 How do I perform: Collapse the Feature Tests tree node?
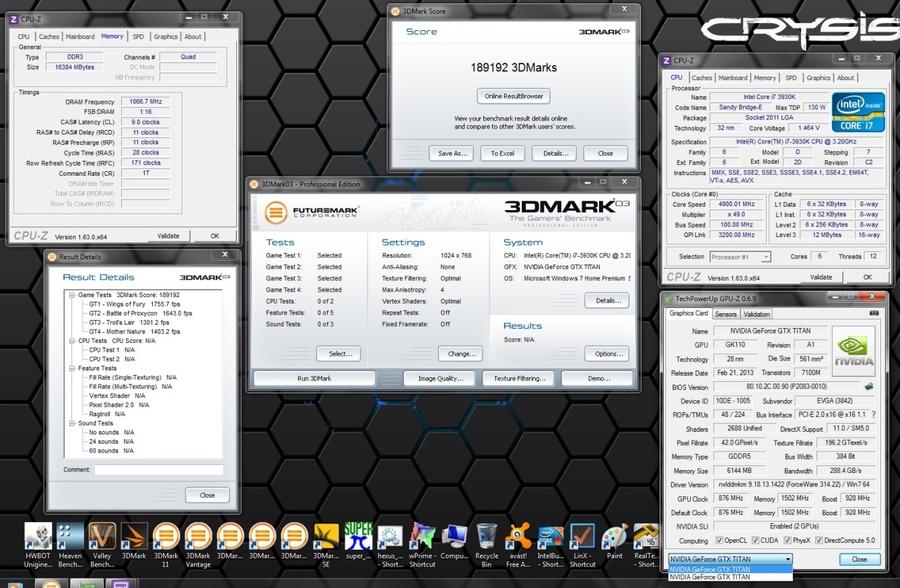pyautogui.click(x=72, y=368)
